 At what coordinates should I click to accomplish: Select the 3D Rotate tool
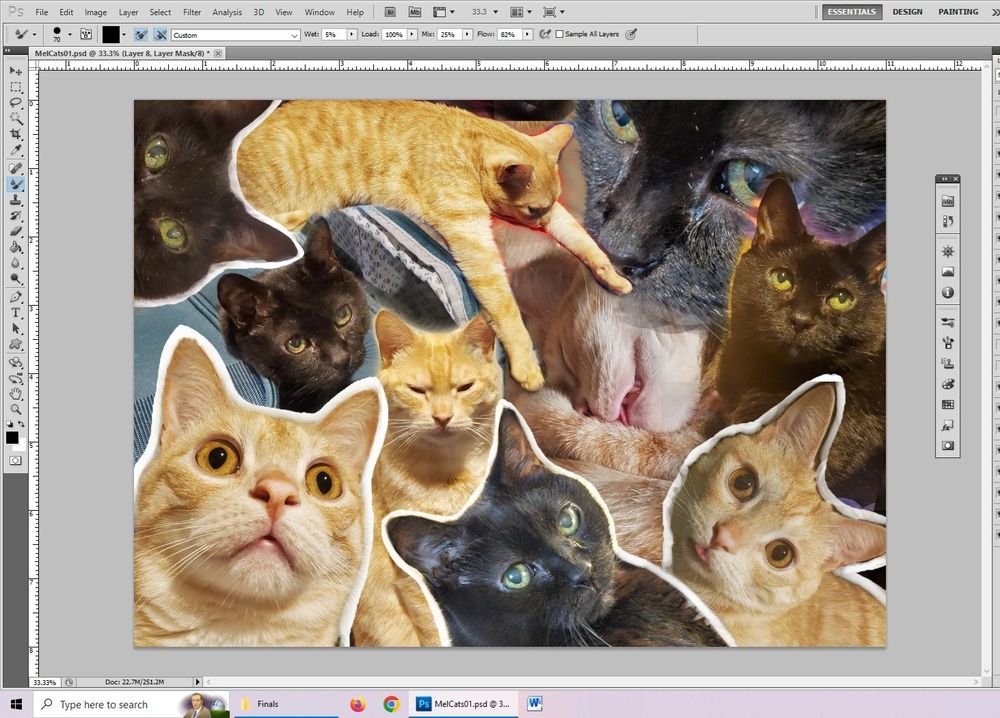[15, 363]
